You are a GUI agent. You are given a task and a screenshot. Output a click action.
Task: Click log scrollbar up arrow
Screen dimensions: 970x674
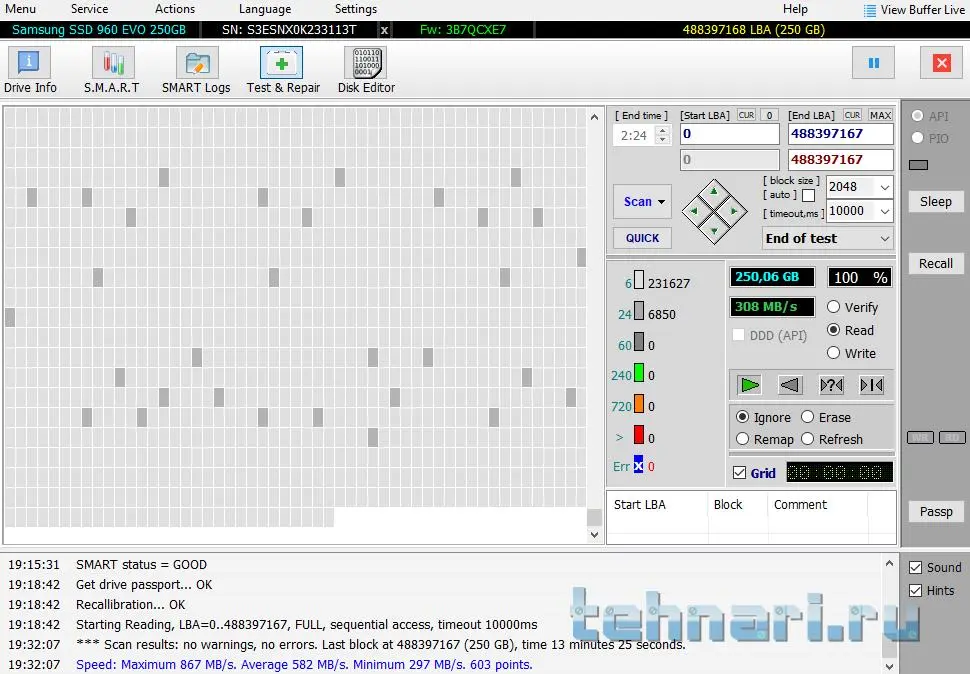[889, 563]
